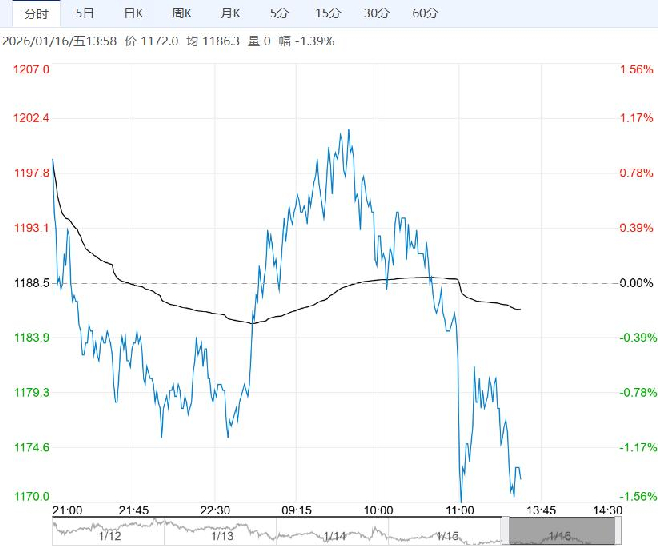Select 1/14 in the bottom navigator strip
Viewport: 658px width, 546px height.
pos(334,537)
